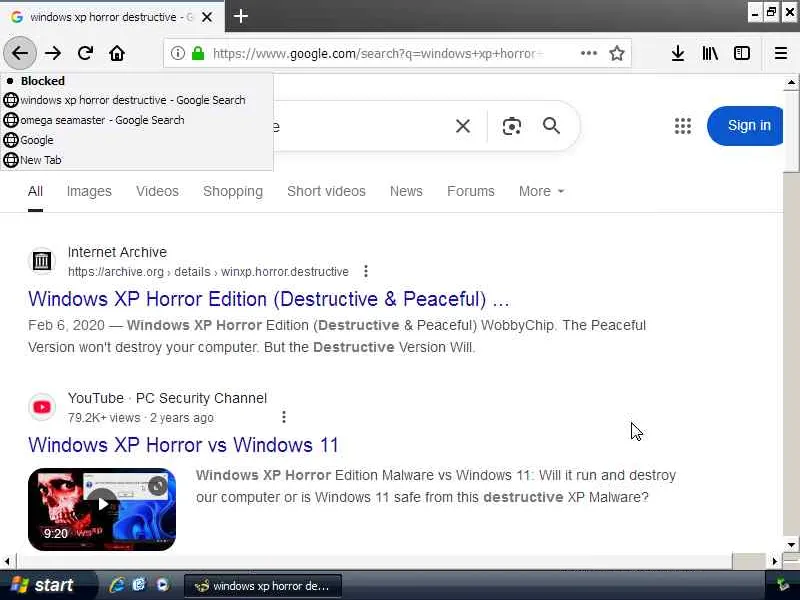
Task: View site information icon in address bar
Action: coord(178,53)
